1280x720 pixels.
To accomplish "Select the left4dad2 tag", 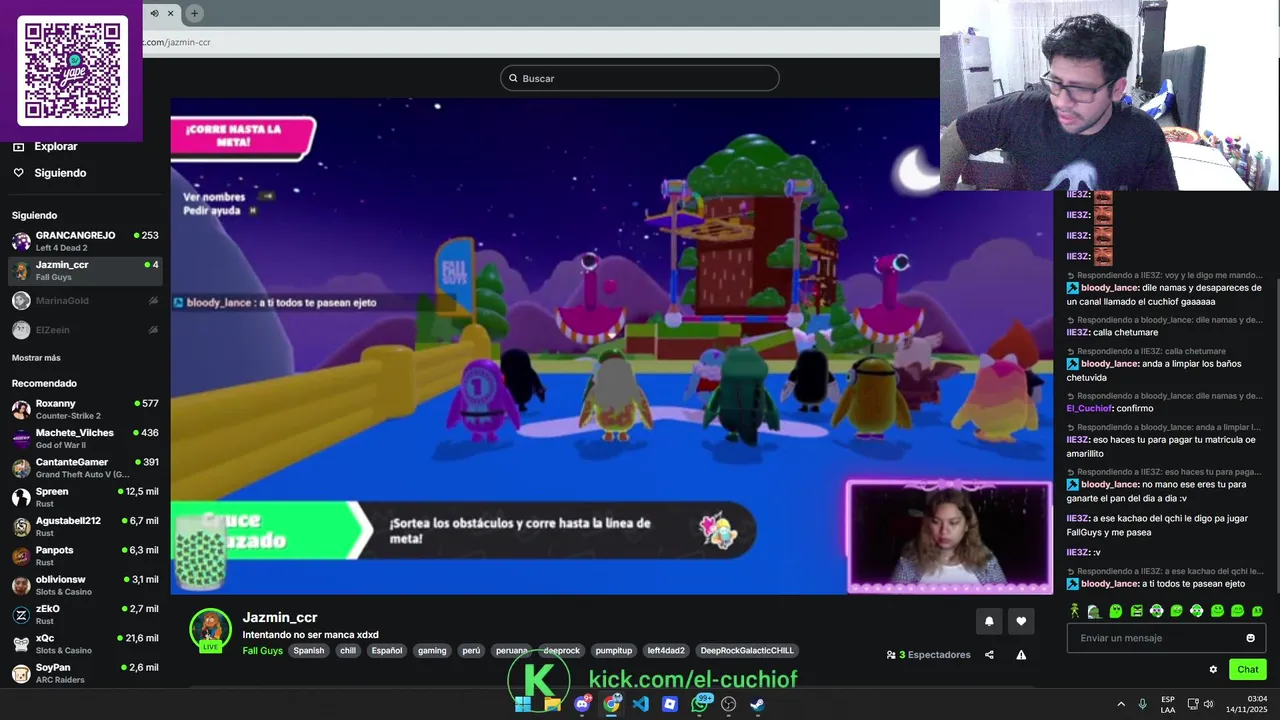I will (666, 650).
